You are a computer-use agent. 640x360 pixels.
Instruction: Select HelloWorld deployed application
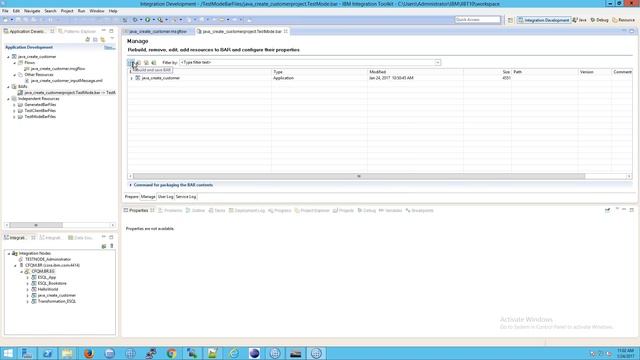click(x=48, y=289)
